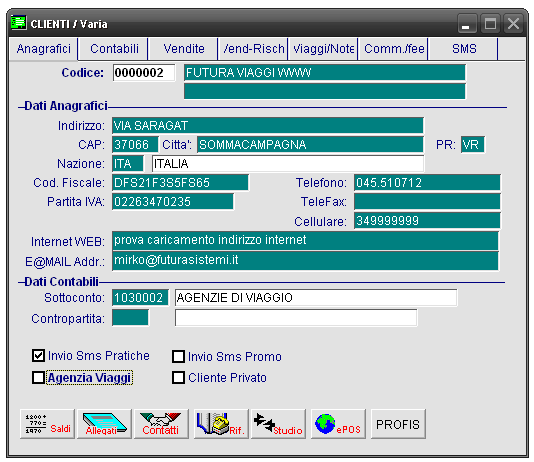Go to the SMS tab

click(x=464, y=49)
